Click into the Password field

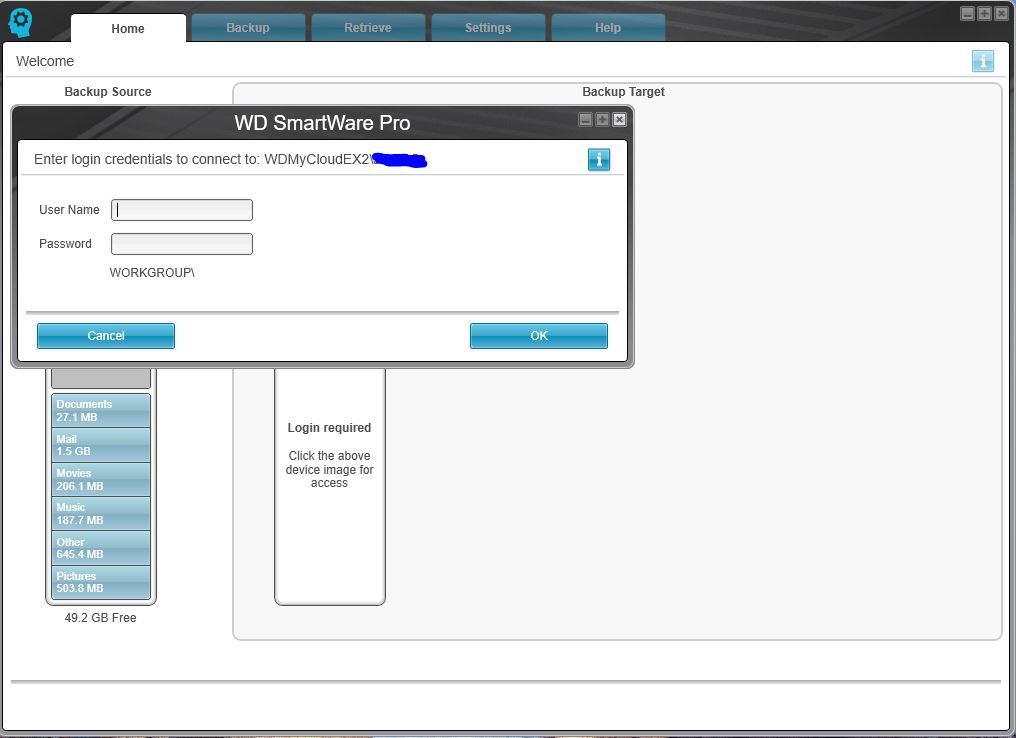[x=182, y=244]
